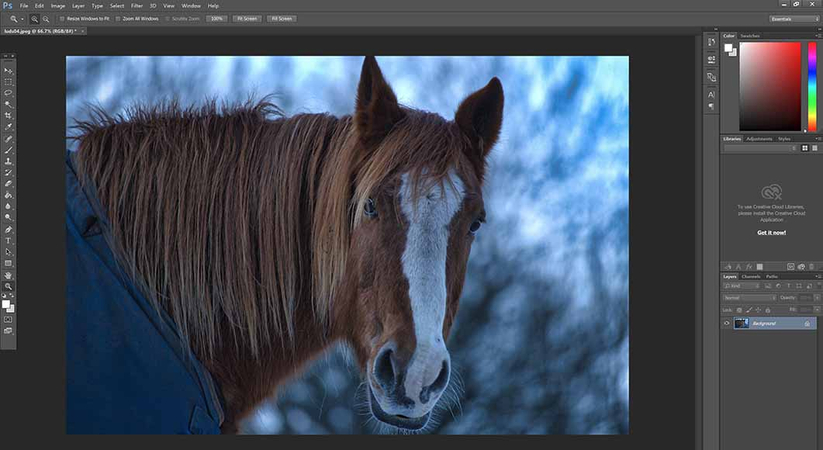Select the Eyedropper tool

click(x=8, y=127)
